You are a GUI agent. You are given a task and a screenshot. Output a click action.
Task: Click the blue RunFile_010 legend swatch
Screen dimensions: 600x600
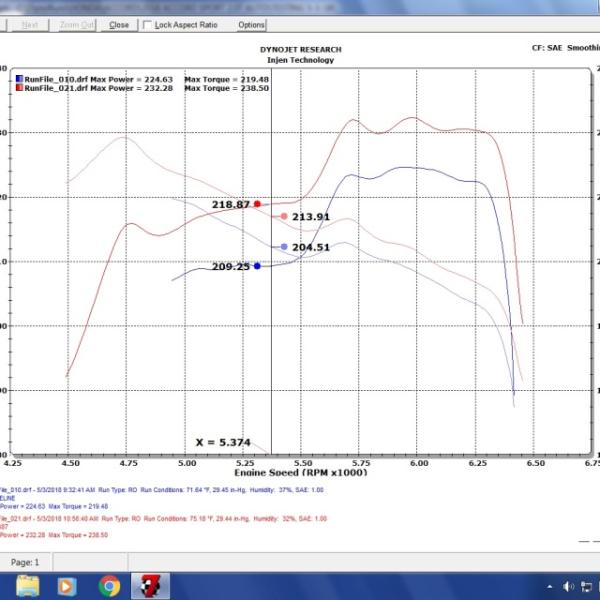(x=19, y=79)
